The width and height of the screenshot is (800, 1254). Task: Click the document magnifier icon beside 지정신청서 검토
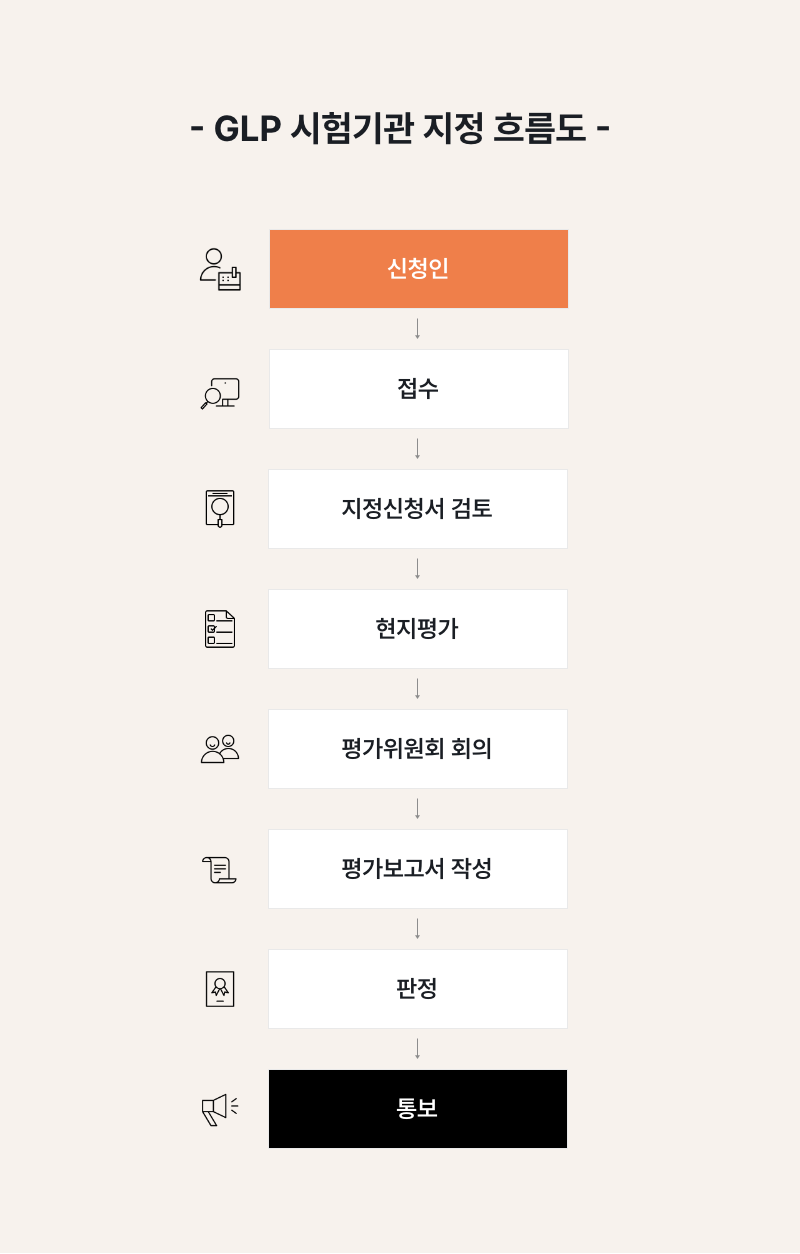tap(220, 508)
